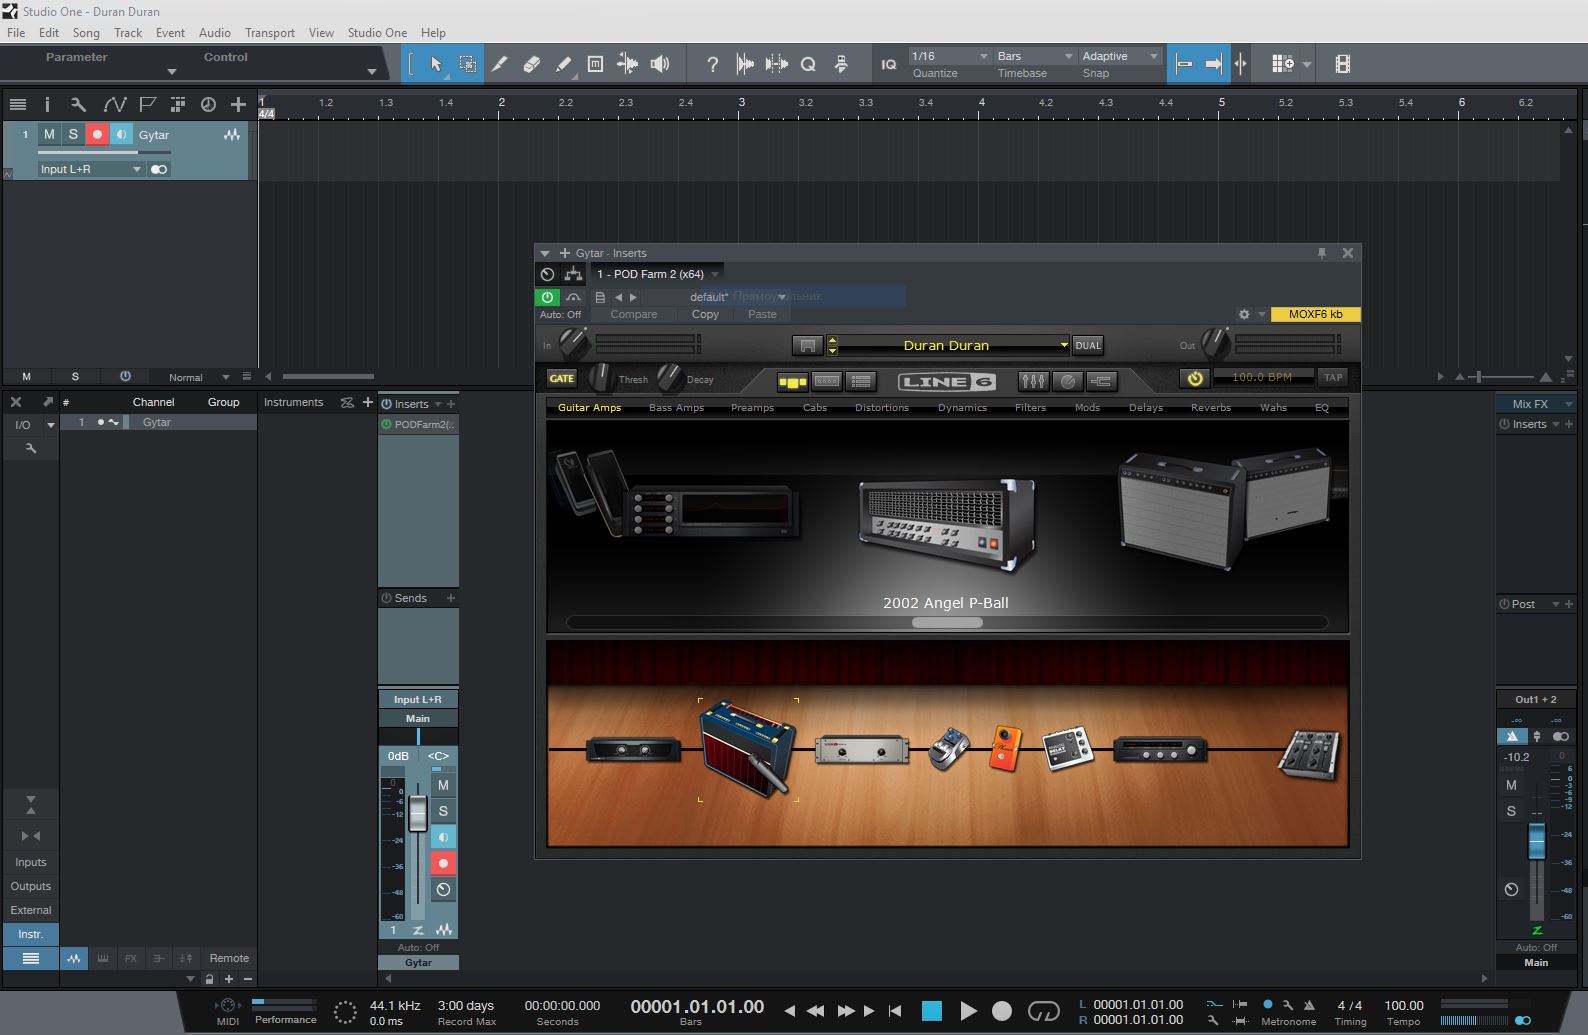Click the Gytar channel volume fader

[418, 813]
